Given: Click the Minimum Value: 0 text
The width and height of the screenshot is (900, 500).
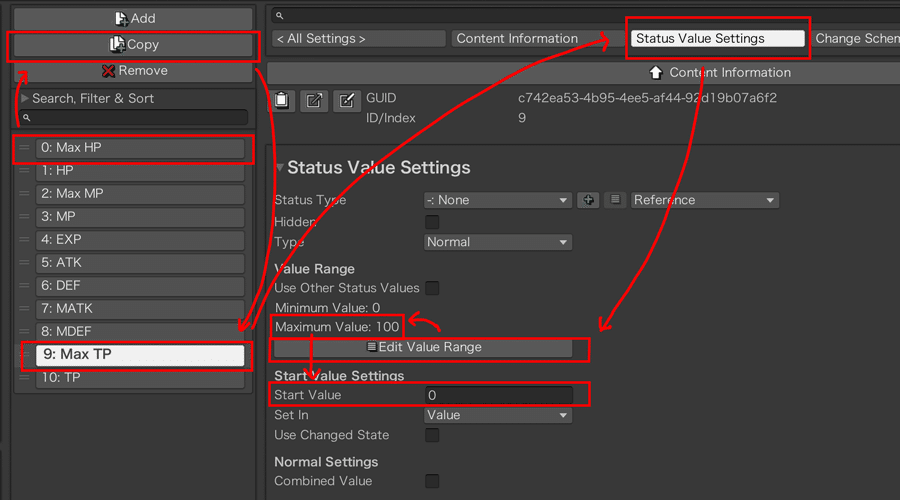Looking at the screenshot, I should point(327,308).
